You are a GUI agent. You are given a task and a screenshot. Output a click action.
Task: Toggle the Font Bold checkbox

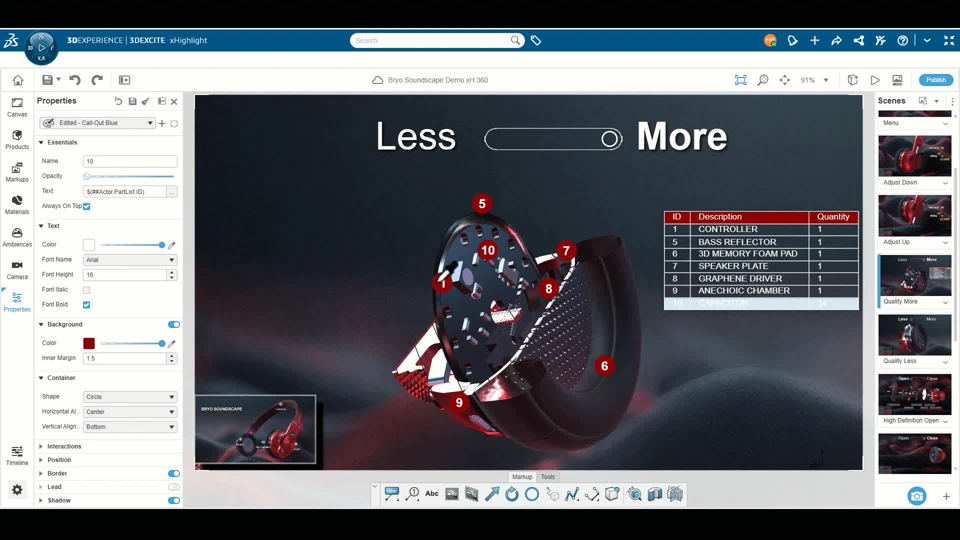coord(87,305)
